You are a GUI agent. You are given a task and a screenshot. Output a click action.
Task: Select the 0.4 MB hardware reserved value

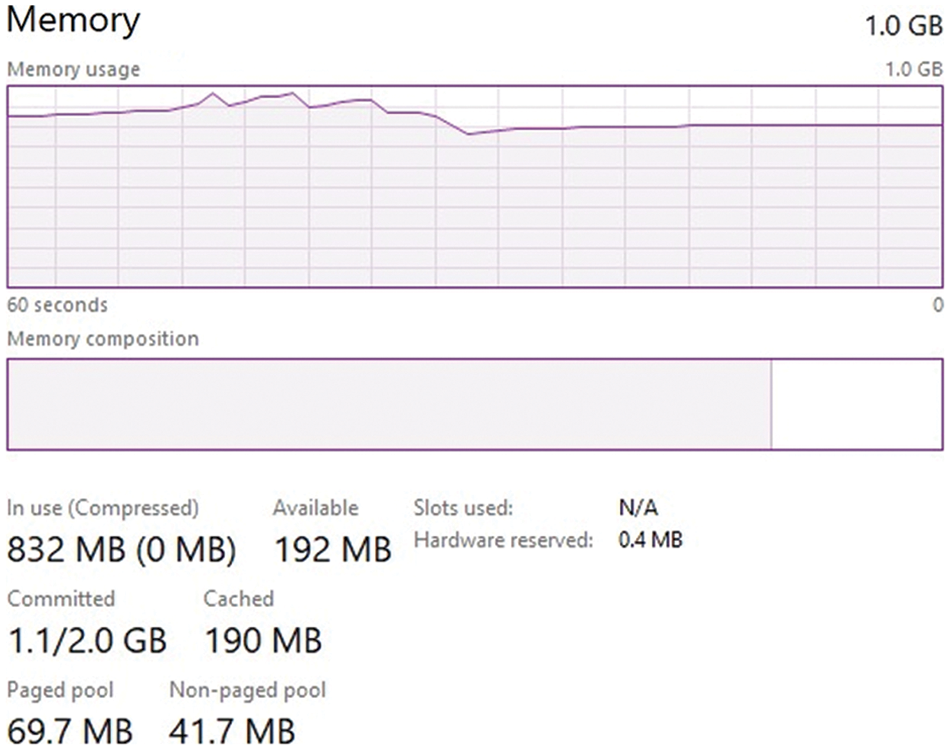coord(650,541)
